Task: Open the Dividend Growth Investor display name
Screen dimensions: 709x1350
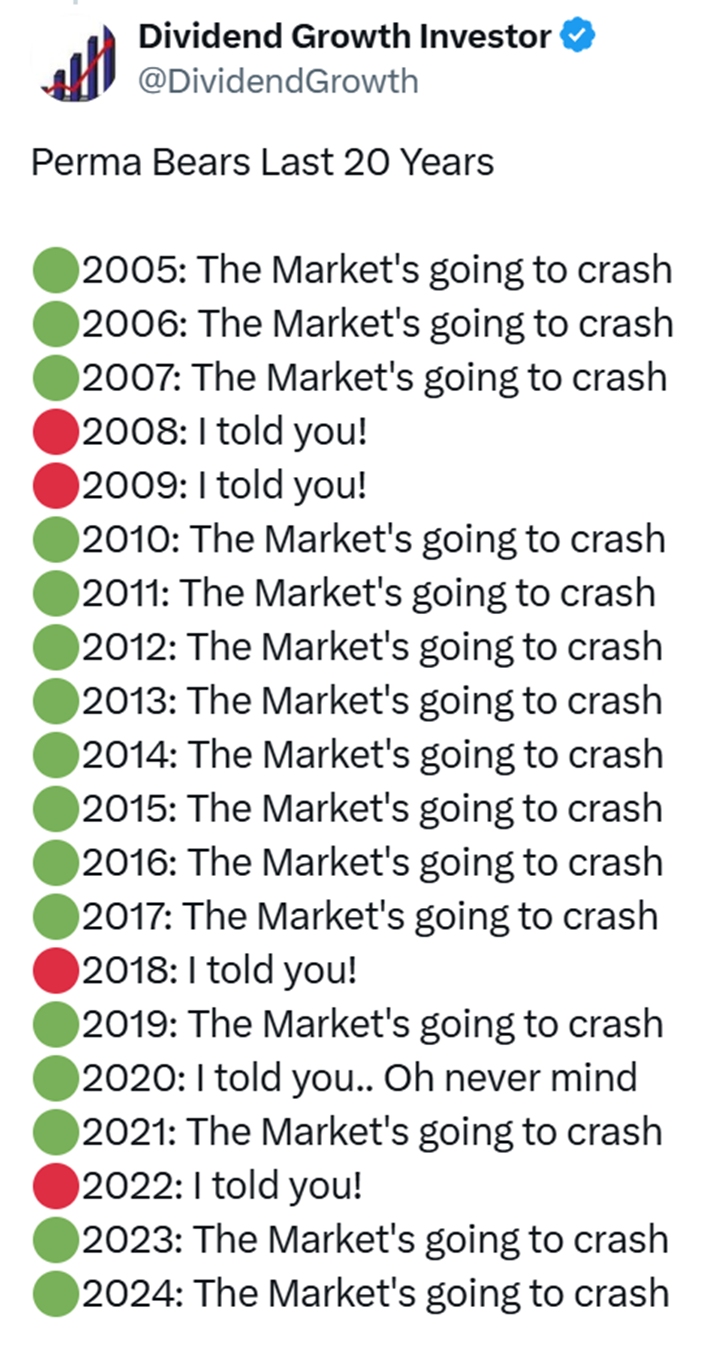Action: click(x=343, y=38)
